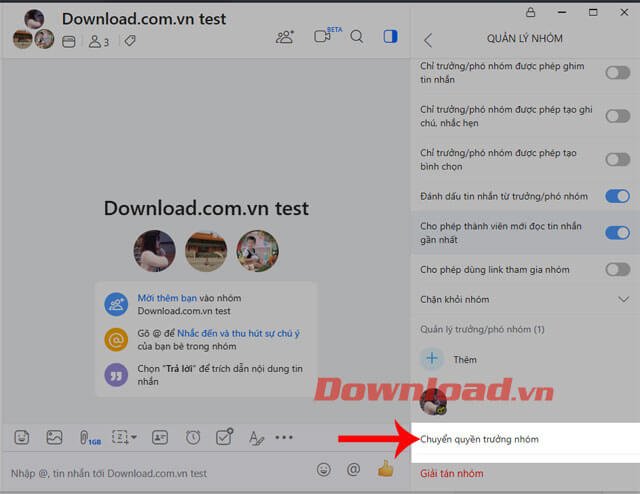
Task: Click the purple quote reply circle icon
Action: pos(116,375)
